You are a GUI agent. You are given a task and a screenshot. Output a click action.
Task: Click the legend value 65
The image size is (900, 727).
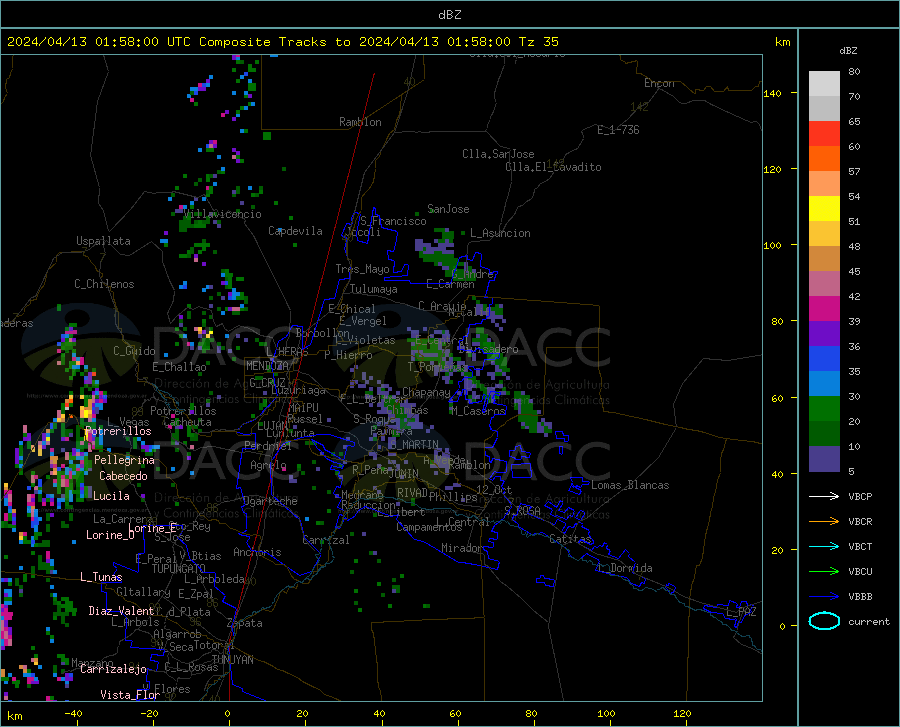[854, 121]
